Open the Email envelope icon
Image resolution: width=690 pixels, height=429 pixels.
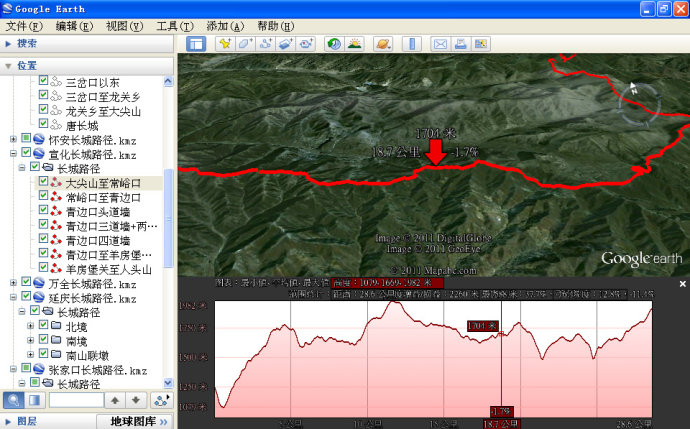click(440, 44)
